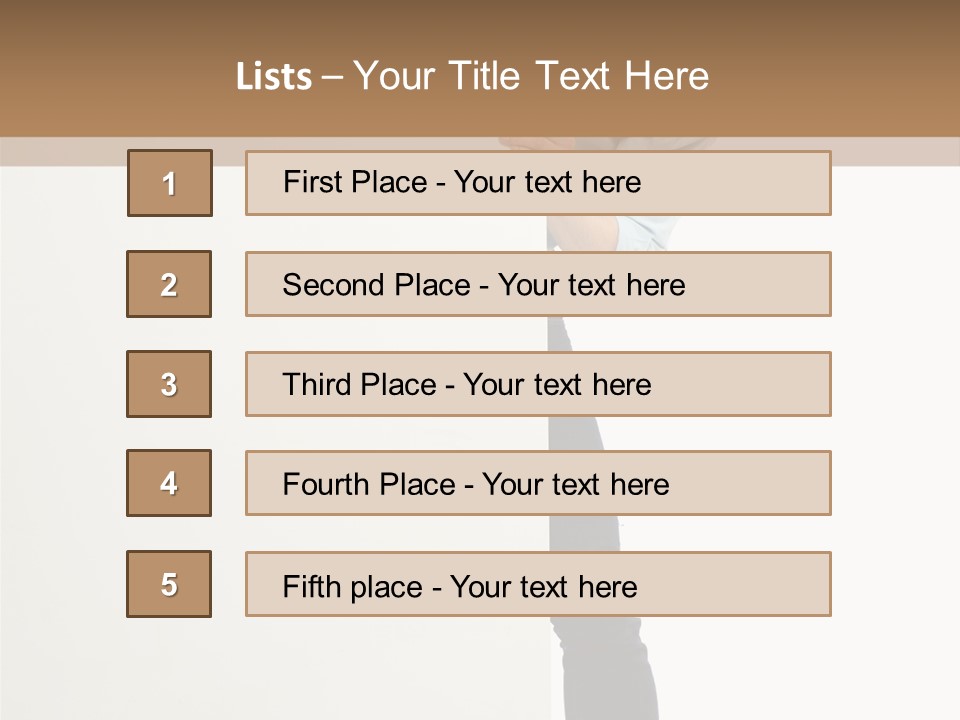960x720 pixels.
Task: Click 'Your text here' in Fourth Place row
Action: [x=575, y=485]
